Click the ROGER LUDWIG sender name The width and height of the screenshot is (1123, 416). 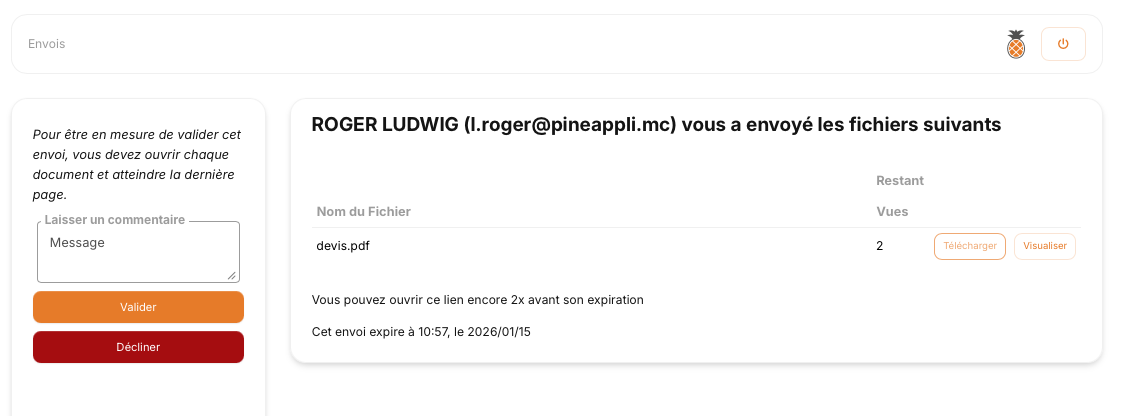pyautogui.click(x=385, y=125)
